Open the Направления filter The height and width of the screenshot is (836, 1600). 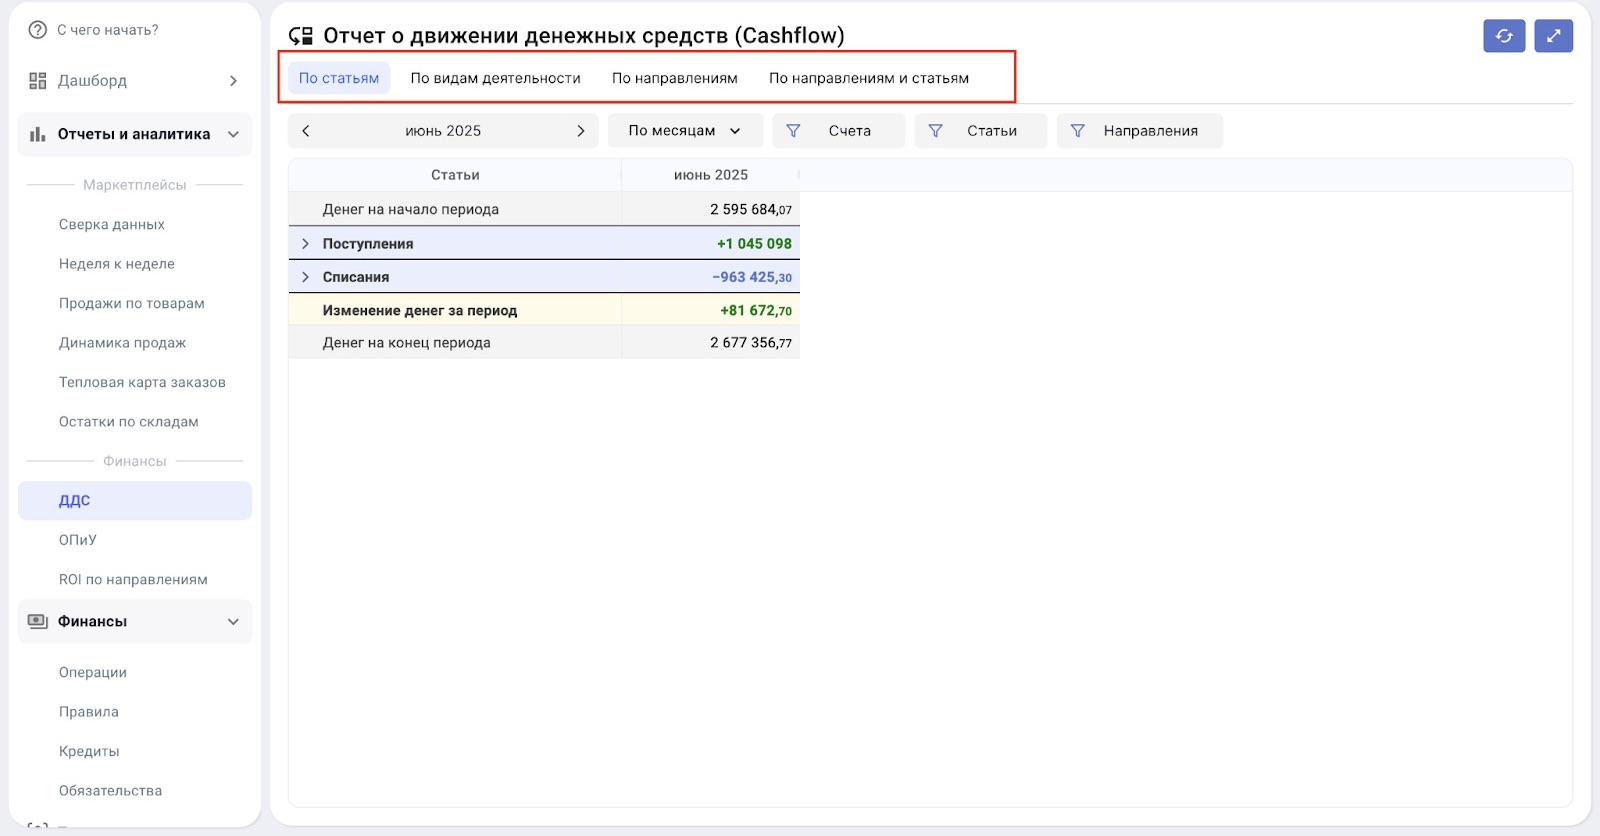(x=1139, y=131)
